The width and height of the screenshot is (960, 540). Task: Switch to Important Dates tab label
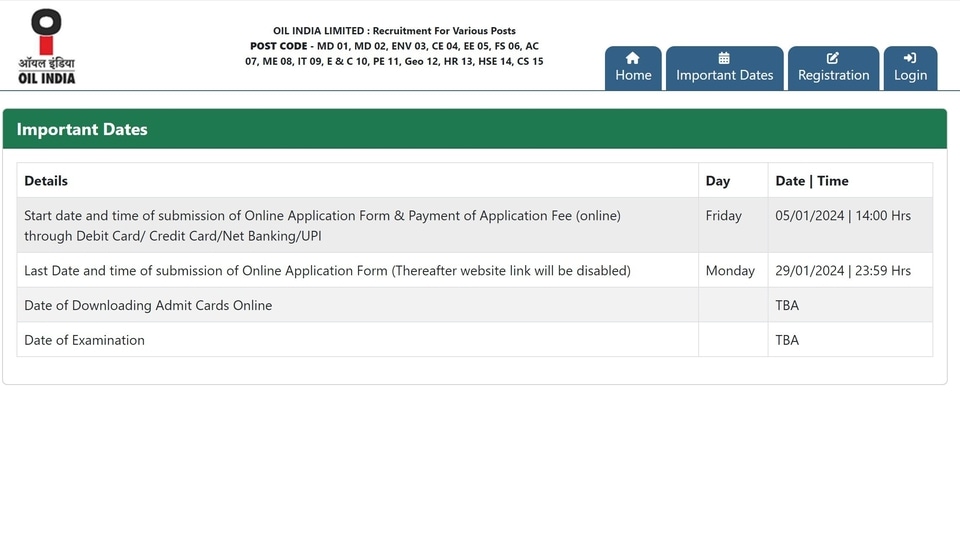point(724,75)
